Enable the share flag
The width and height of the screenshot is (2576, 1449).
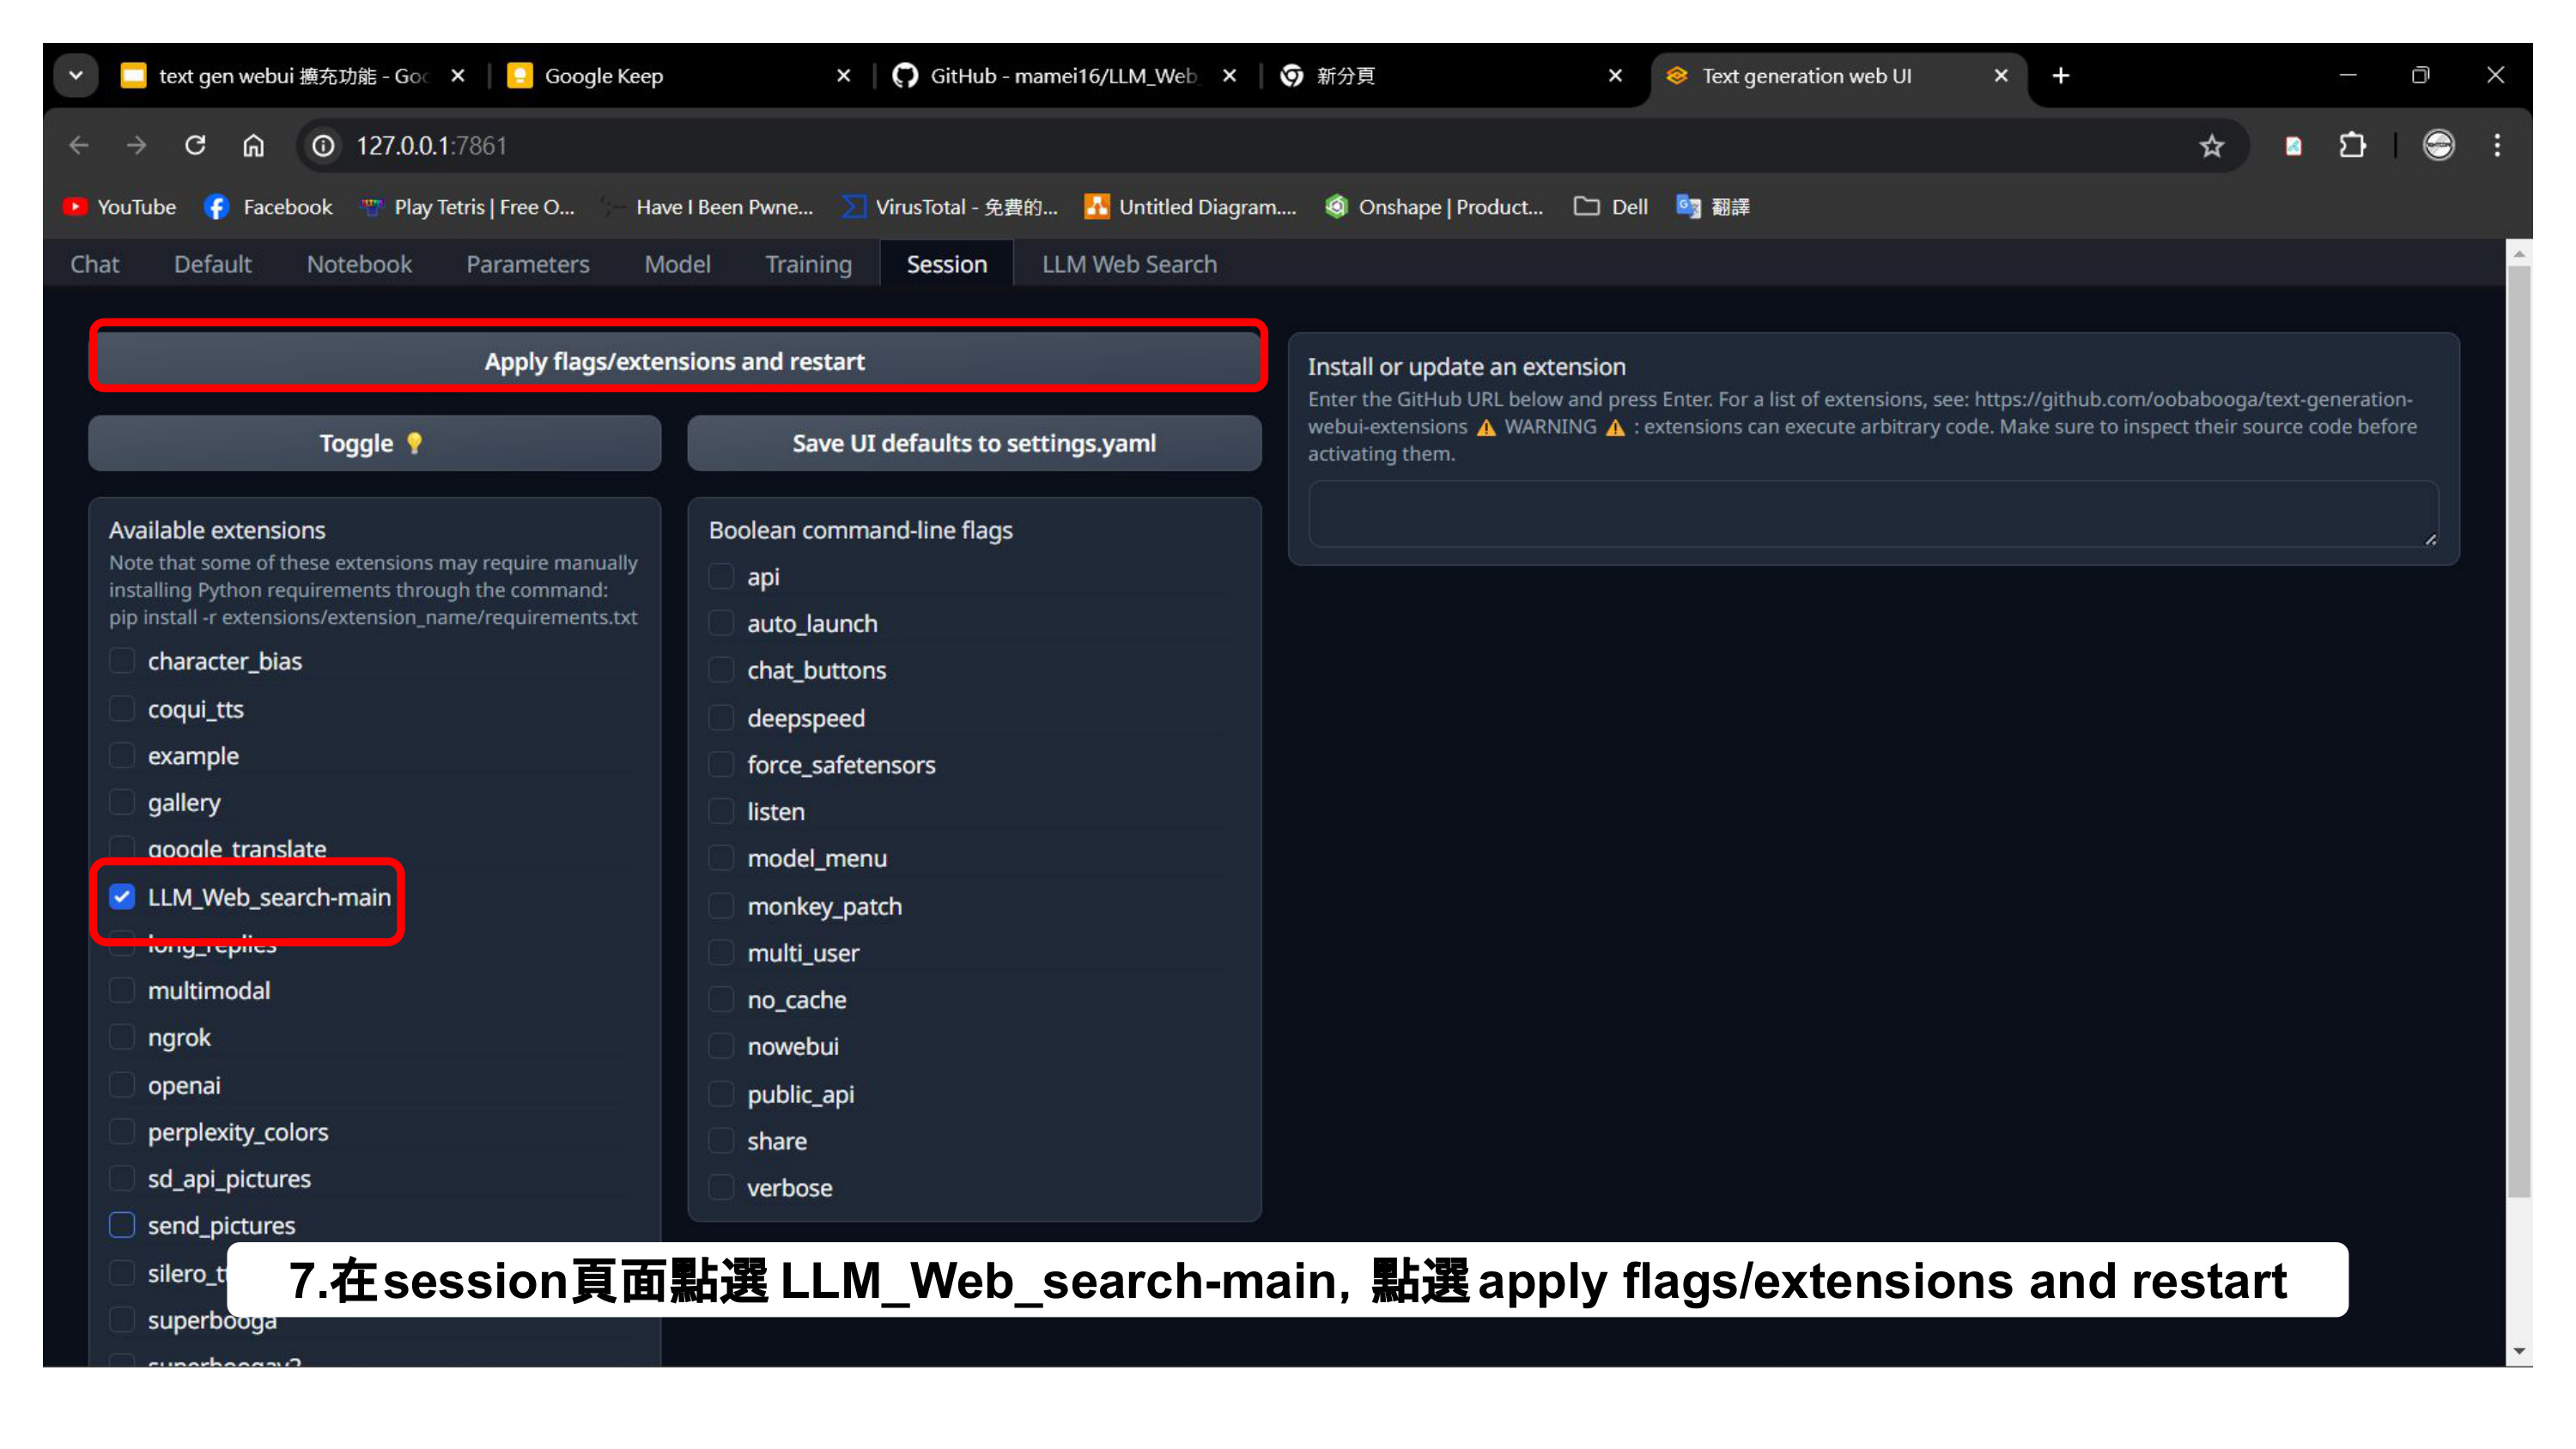(721, 1141)
